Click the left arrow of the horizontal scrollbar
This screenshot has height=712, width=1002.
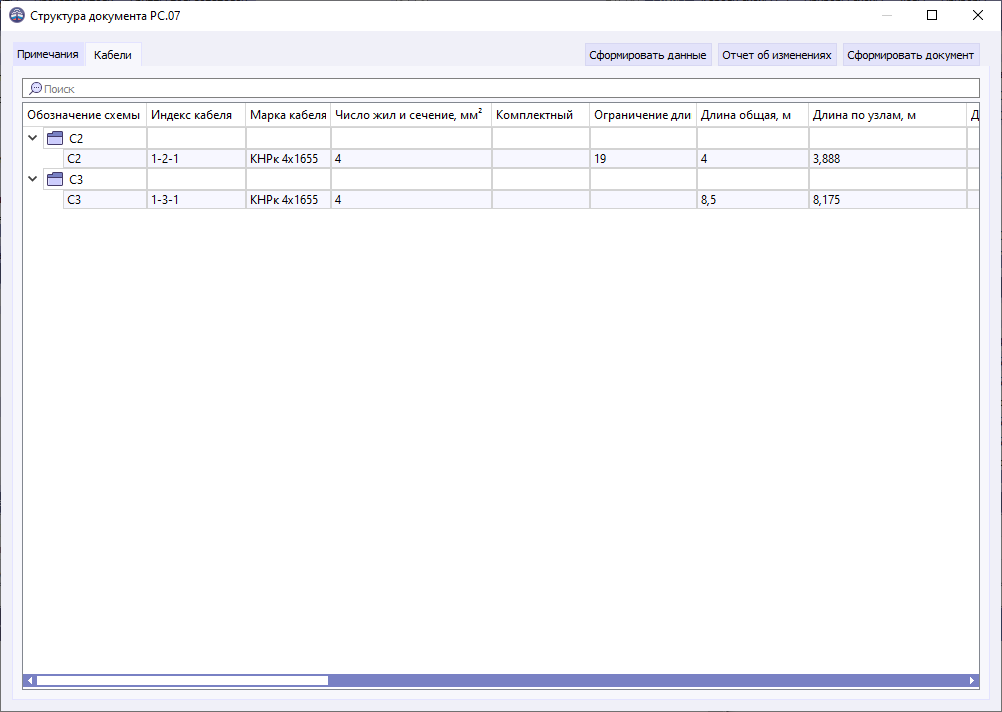click(x=29, y=679)
